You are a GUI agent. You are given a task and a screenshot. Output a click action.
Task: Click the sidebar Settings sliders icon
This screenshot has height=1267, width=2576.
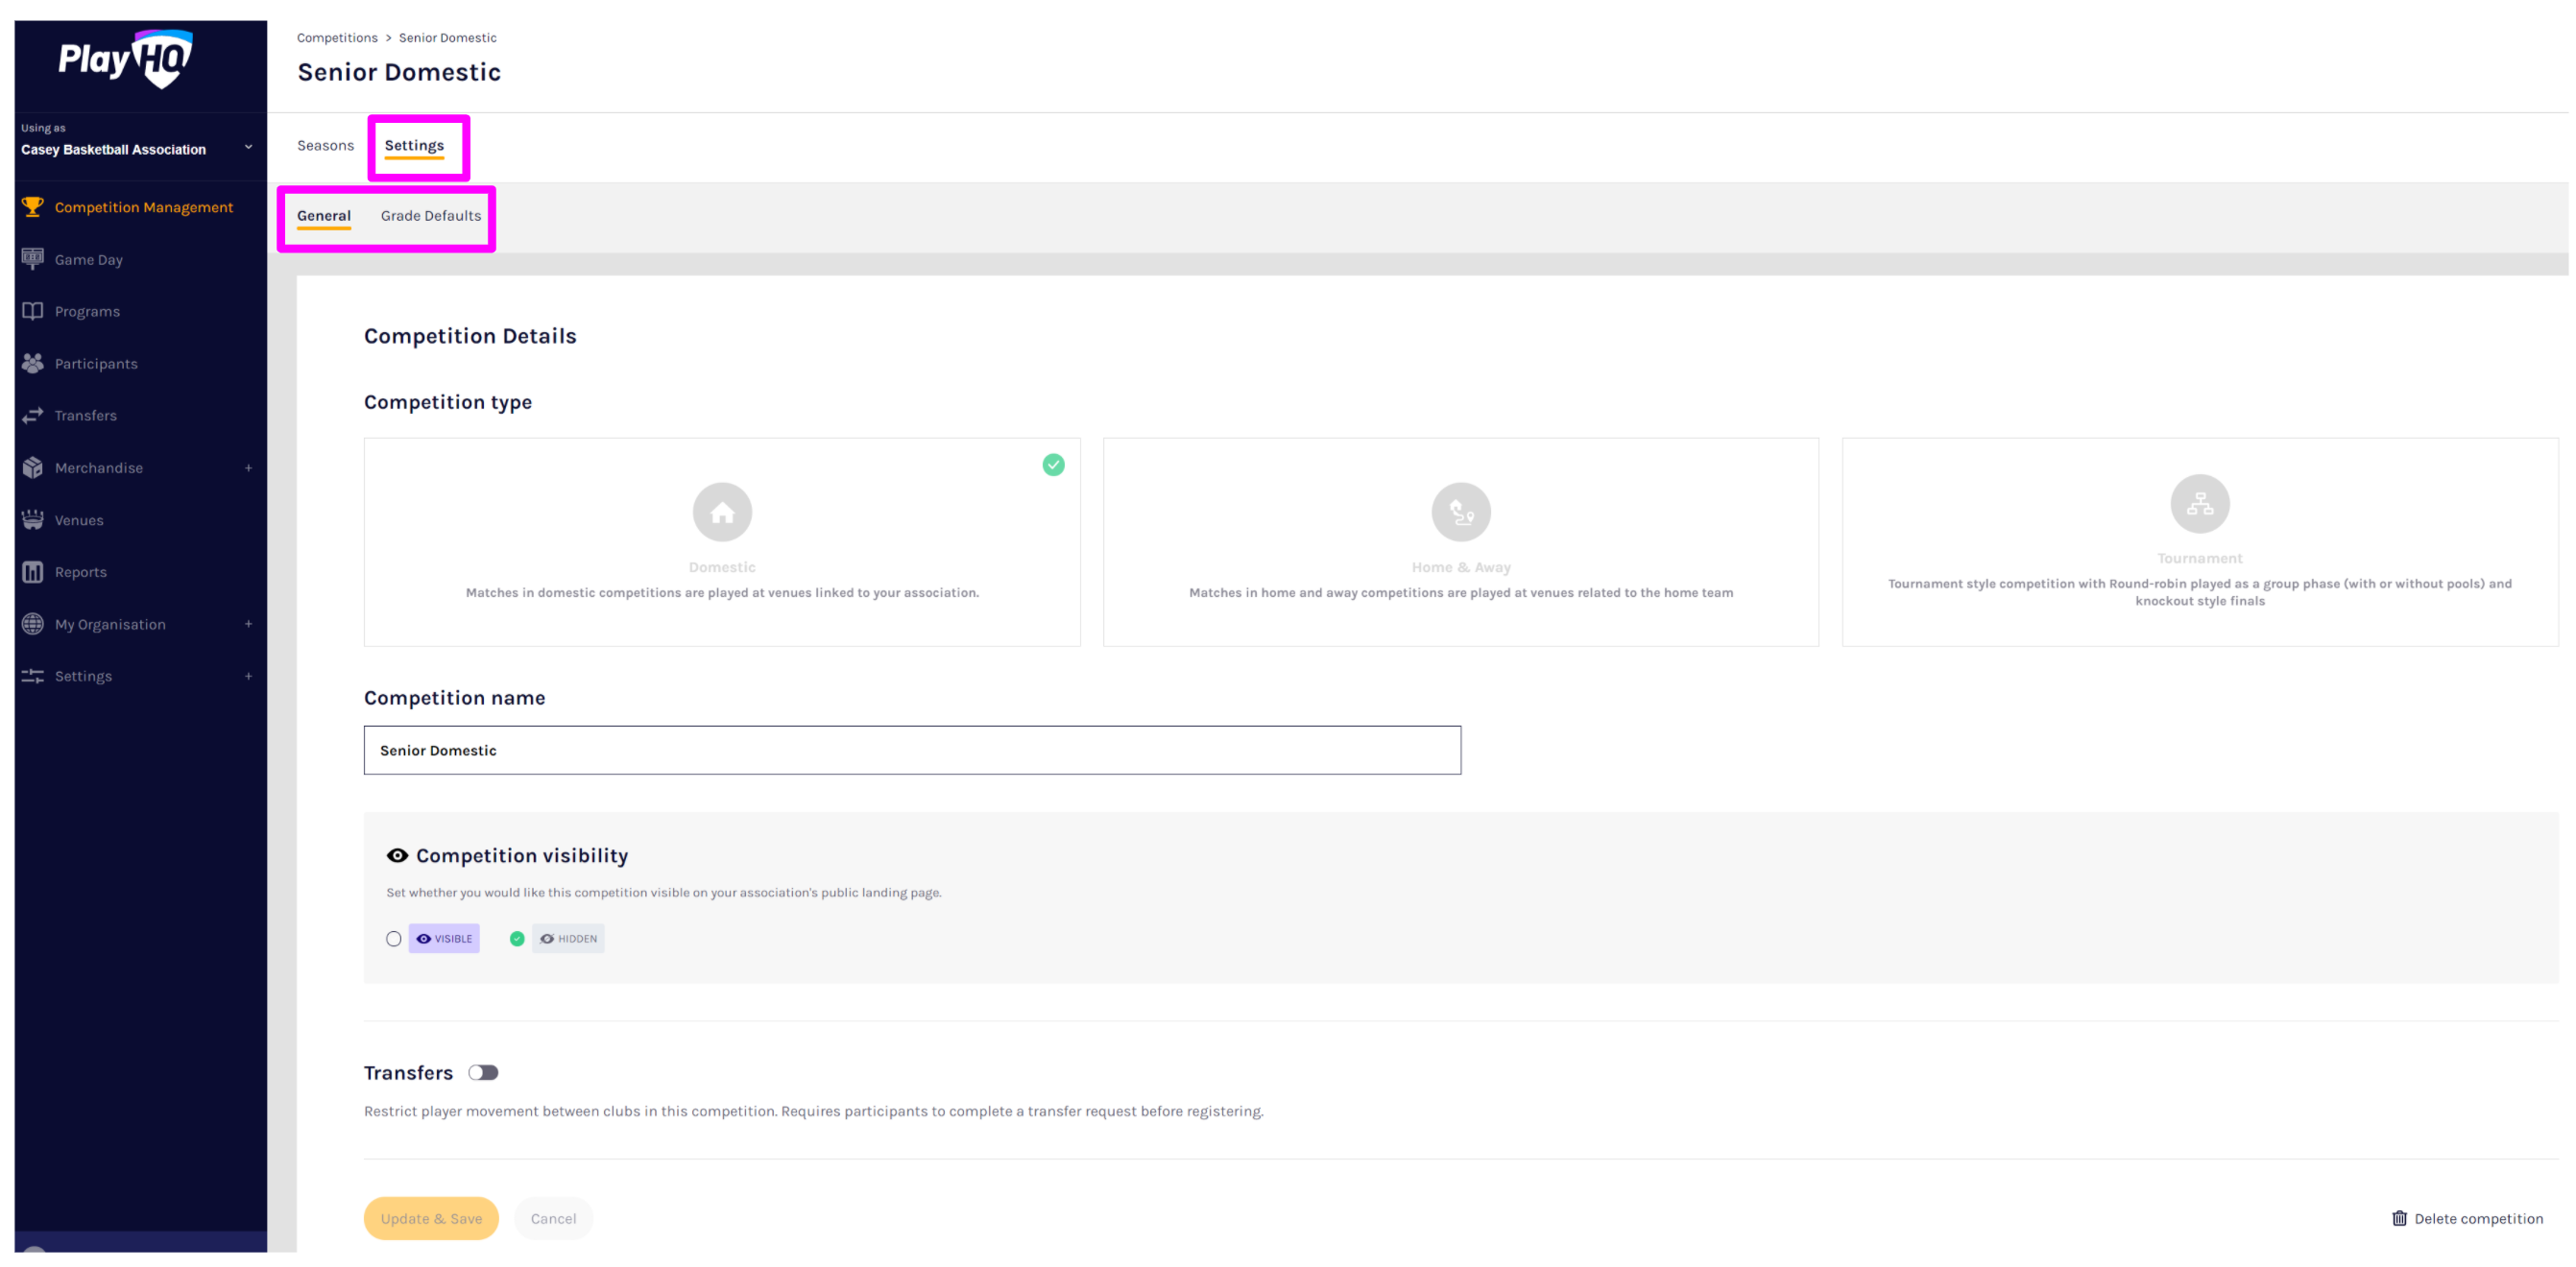tap(33, 676)
